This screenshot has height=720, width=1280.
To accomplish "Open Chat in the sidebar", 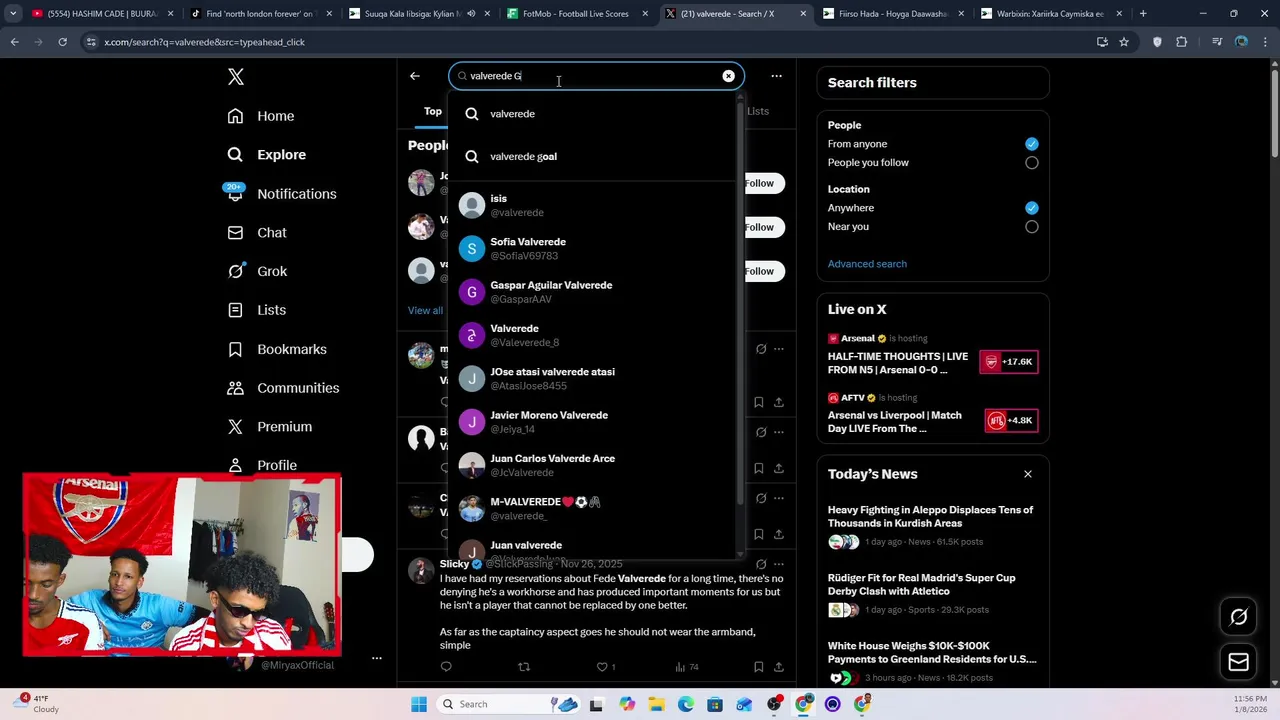I will click(257, 232).
